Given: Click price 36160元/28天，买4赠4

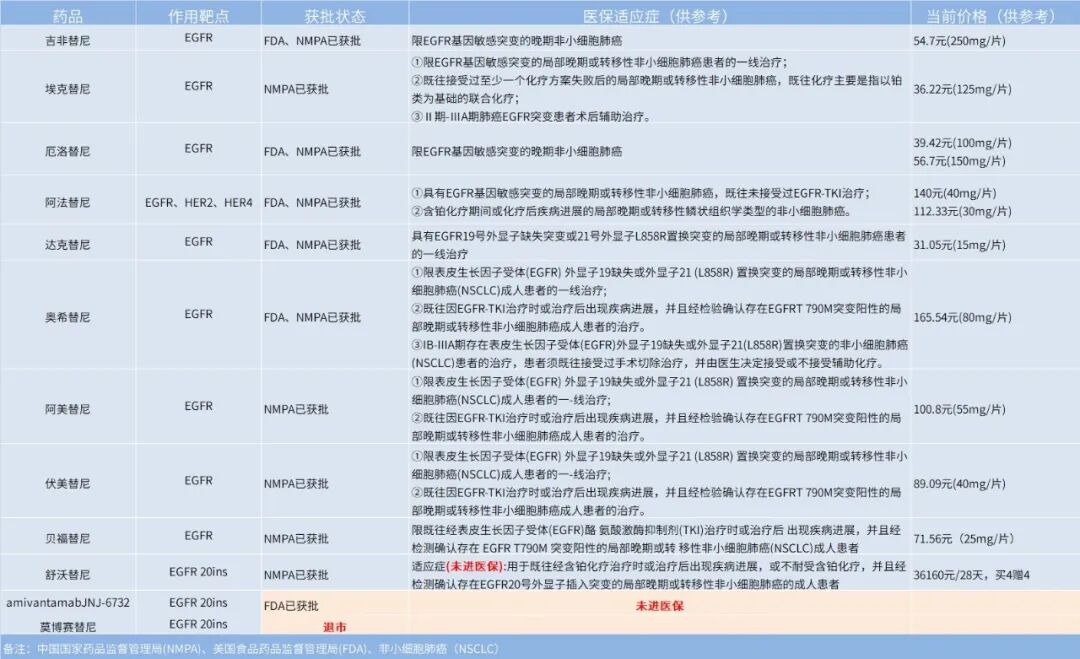Looking at the screenshot, I should click(971, 574).
